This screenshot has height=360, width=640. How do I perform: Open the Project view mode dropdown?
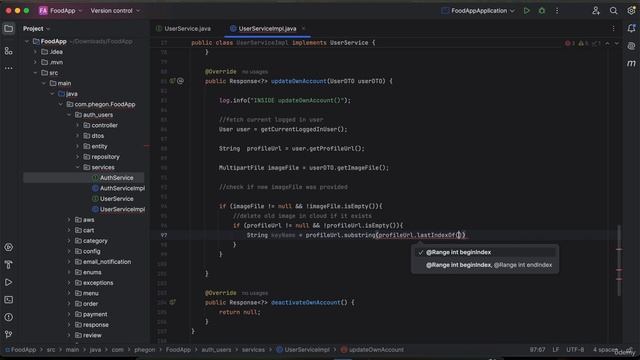(x=36, y=29)
